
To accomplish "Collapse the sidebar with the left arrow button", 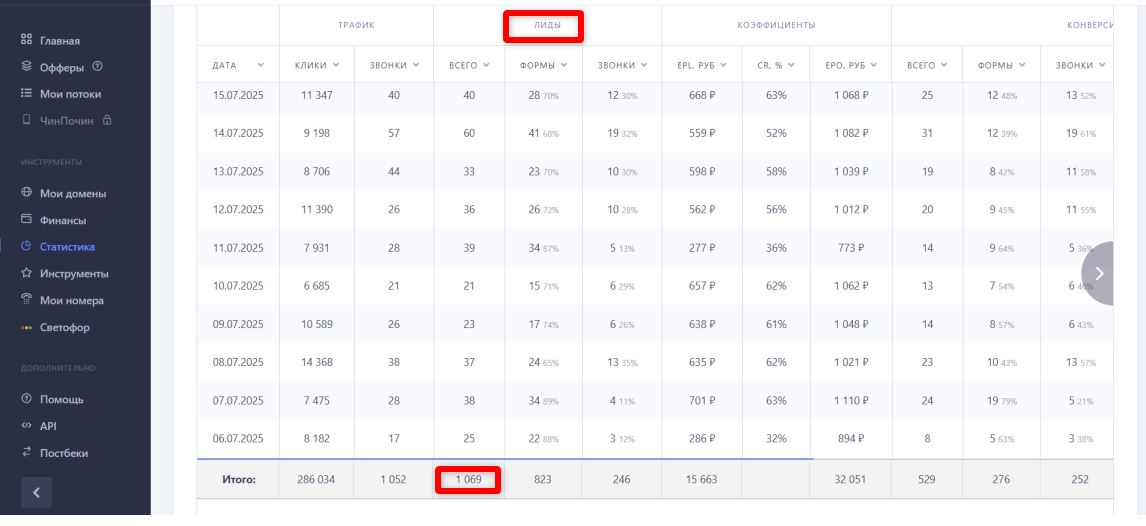I will [x=36, y=492].
